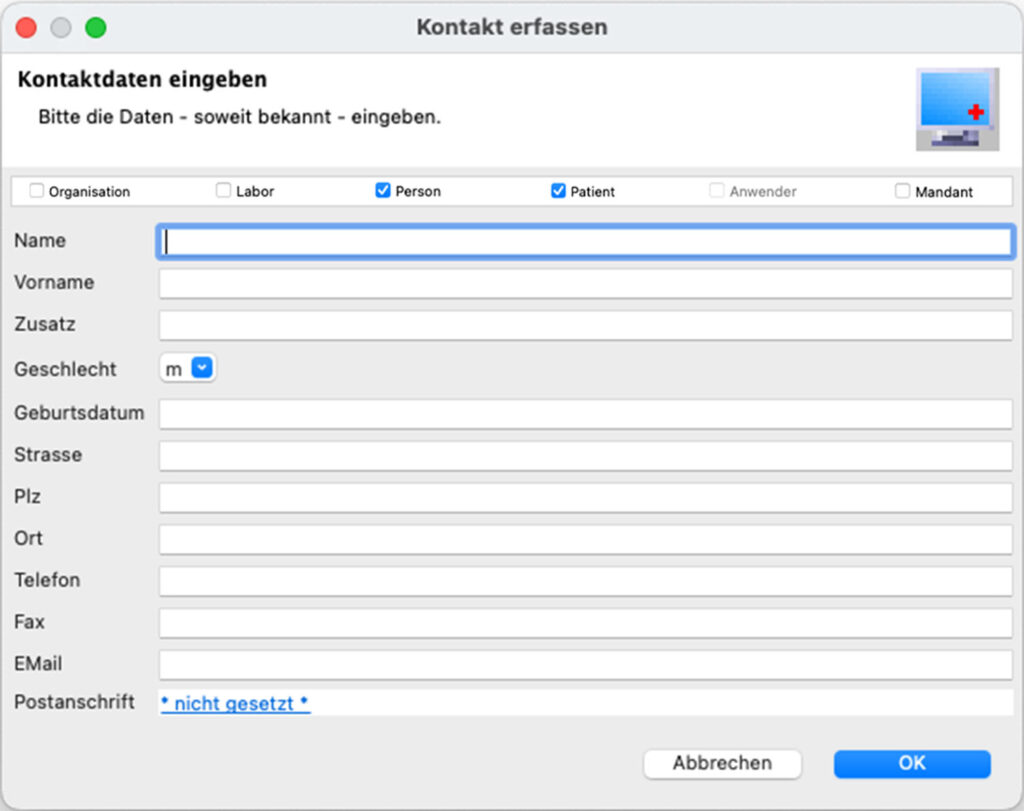This screenshot has height=811, width=1024.
Task: Click the Telefon input field
Action: point(586,581)
